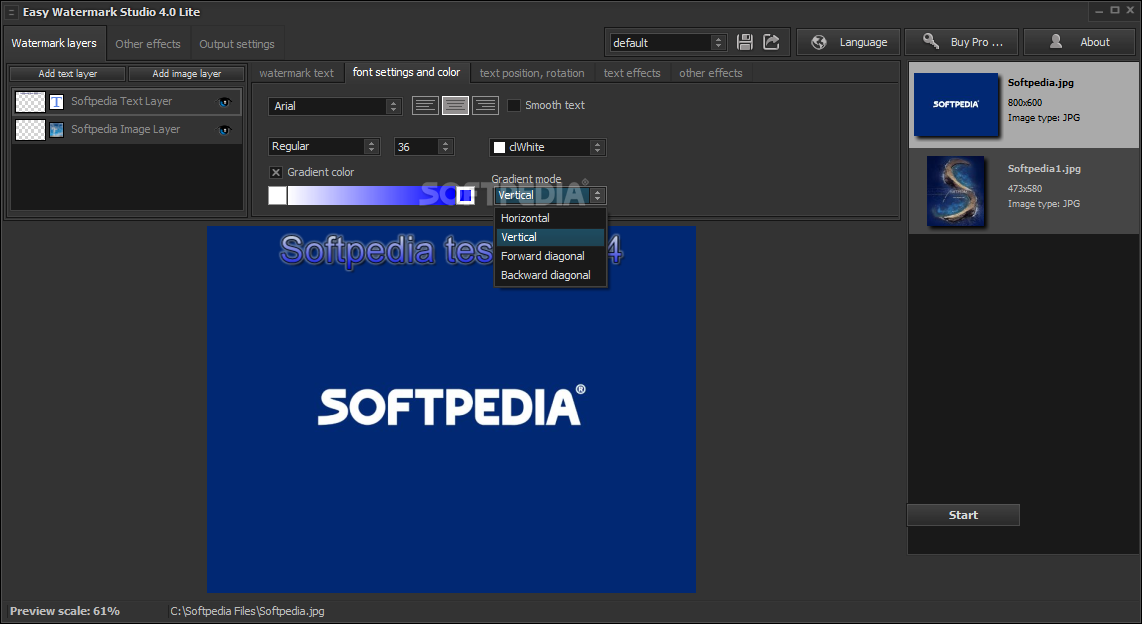Uncheck the Gradient color checkbox
1142x624 pixels.
pyautogui.click(x=275, y=172)
